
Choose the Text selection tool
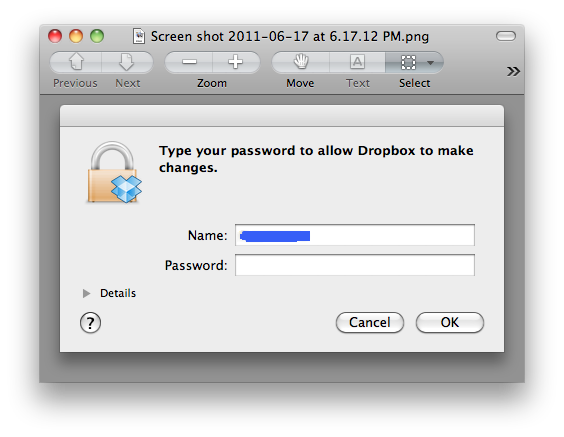pos(357,62)
